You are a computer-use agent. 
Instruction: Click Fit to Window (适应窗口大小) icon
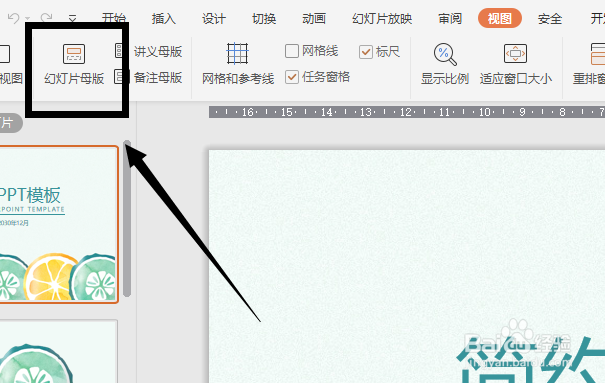(515, 54)
